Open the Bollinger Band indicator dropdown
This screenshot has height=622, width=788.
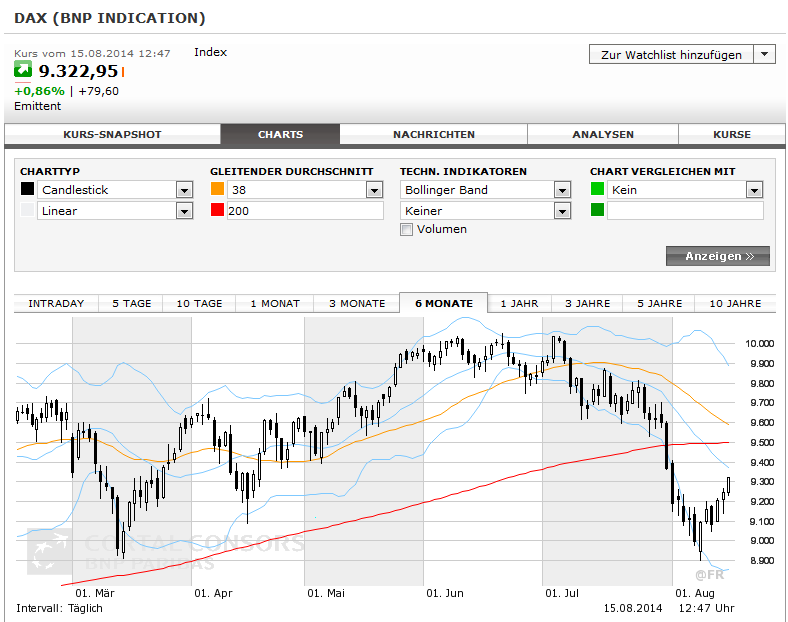[562, 190]
